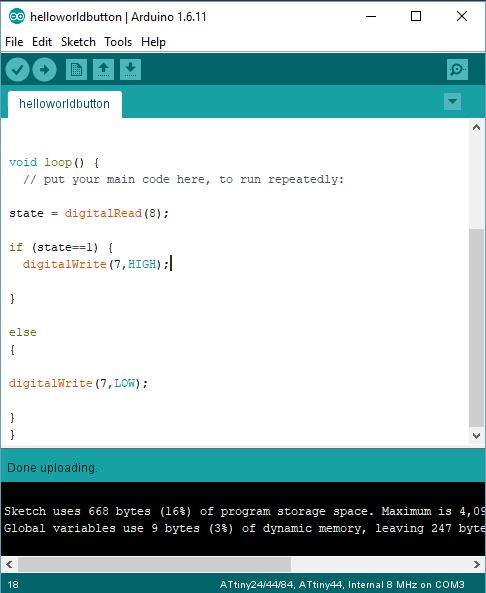Open the File menu
486x593 pixels.
point(14,42)
